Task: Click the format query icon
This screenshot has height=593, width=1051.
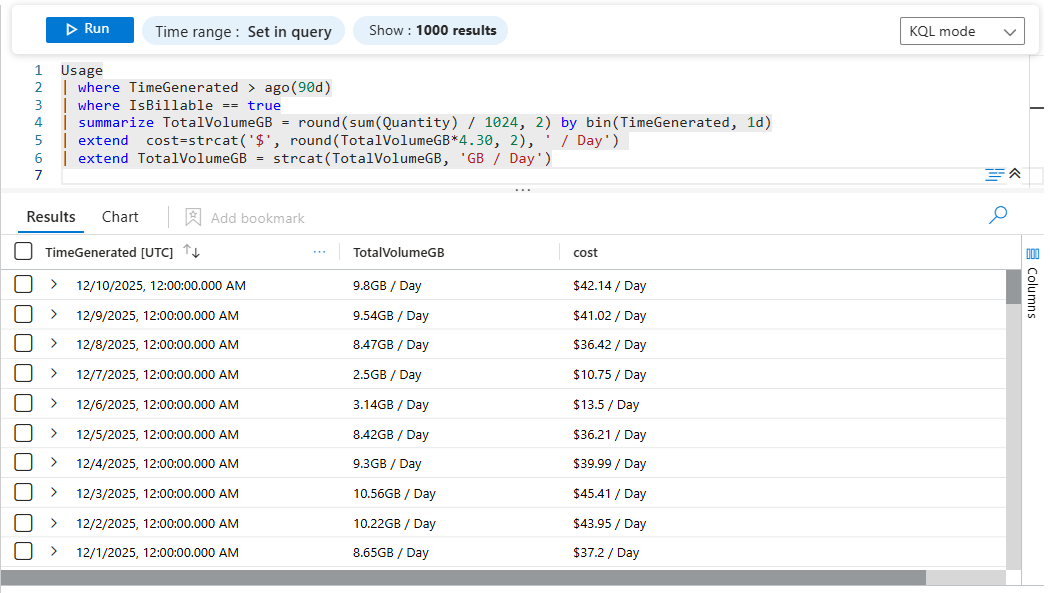Action: tap(994, 175)
